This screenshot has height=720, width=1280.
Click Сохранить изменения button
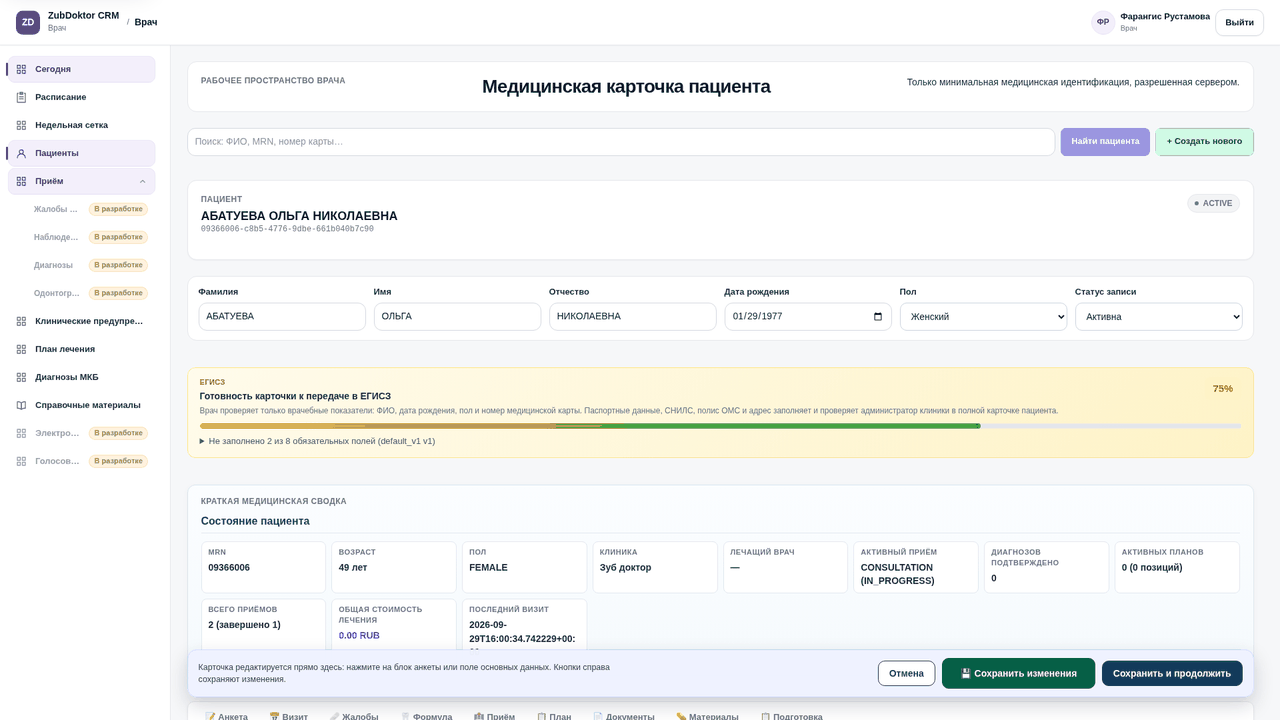click(x=1018, y=673)
